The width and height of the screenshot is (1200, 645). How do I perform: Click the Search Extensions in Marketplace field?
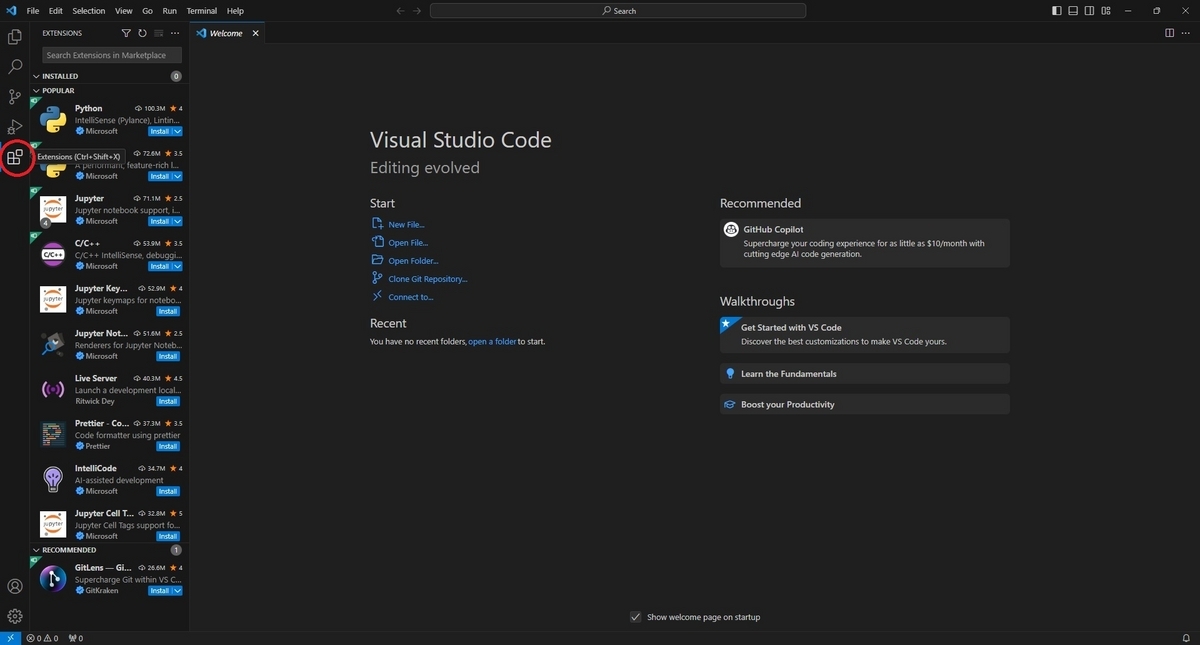(112, 55)
